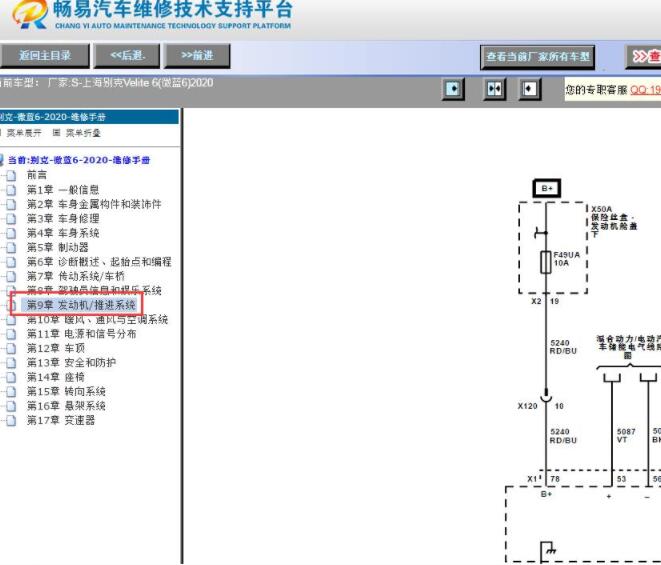This screenshot has width=661, height=565.
Task: Open 第10章 暖风、通风与空调系统
Action: 97,320
